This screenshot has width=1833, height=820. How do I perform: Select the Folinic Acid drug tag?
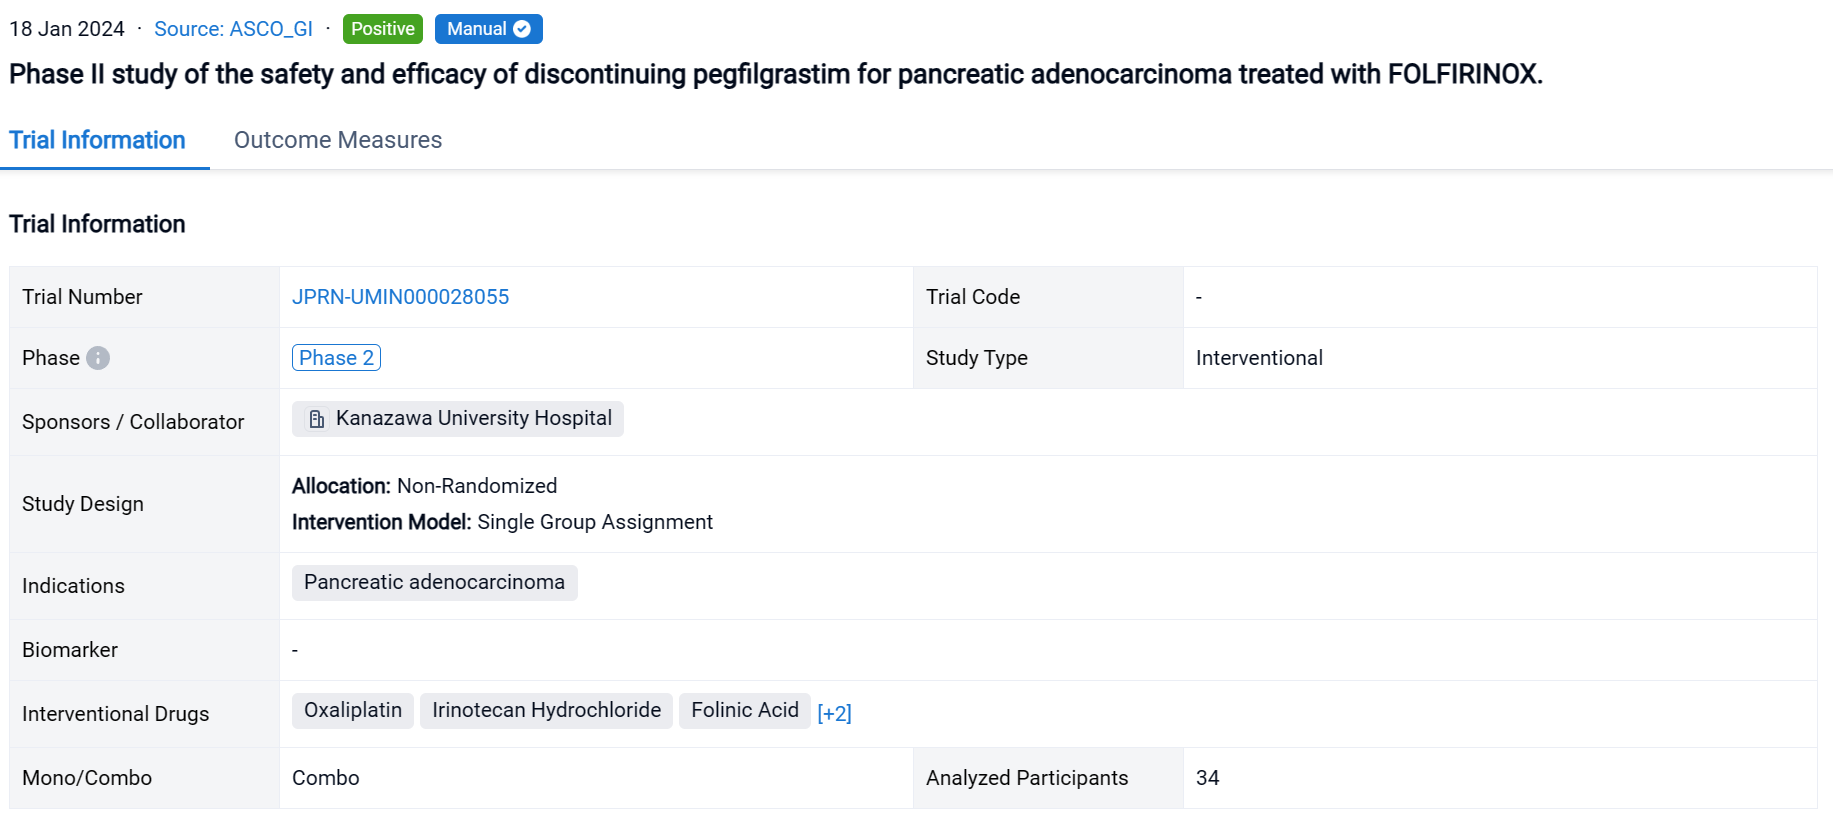click(744, 710)
